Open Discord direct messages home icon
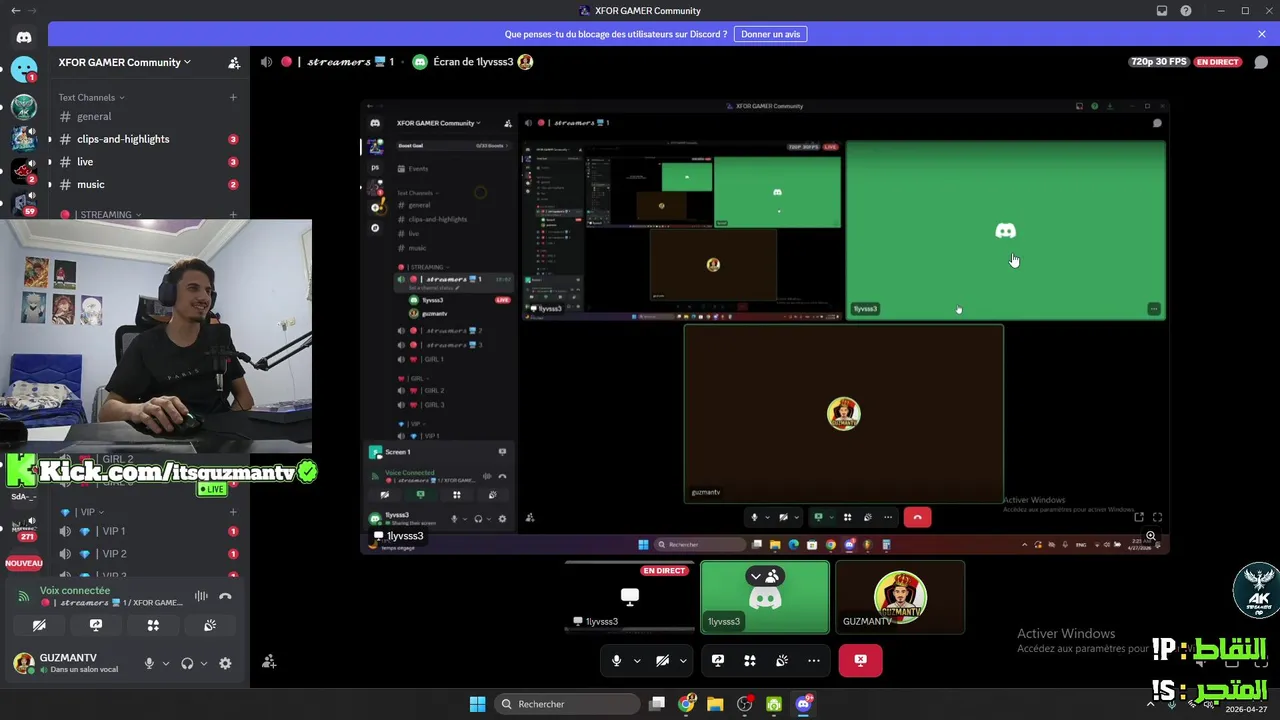The image size is (1280, 720). [x=24, y=37]
